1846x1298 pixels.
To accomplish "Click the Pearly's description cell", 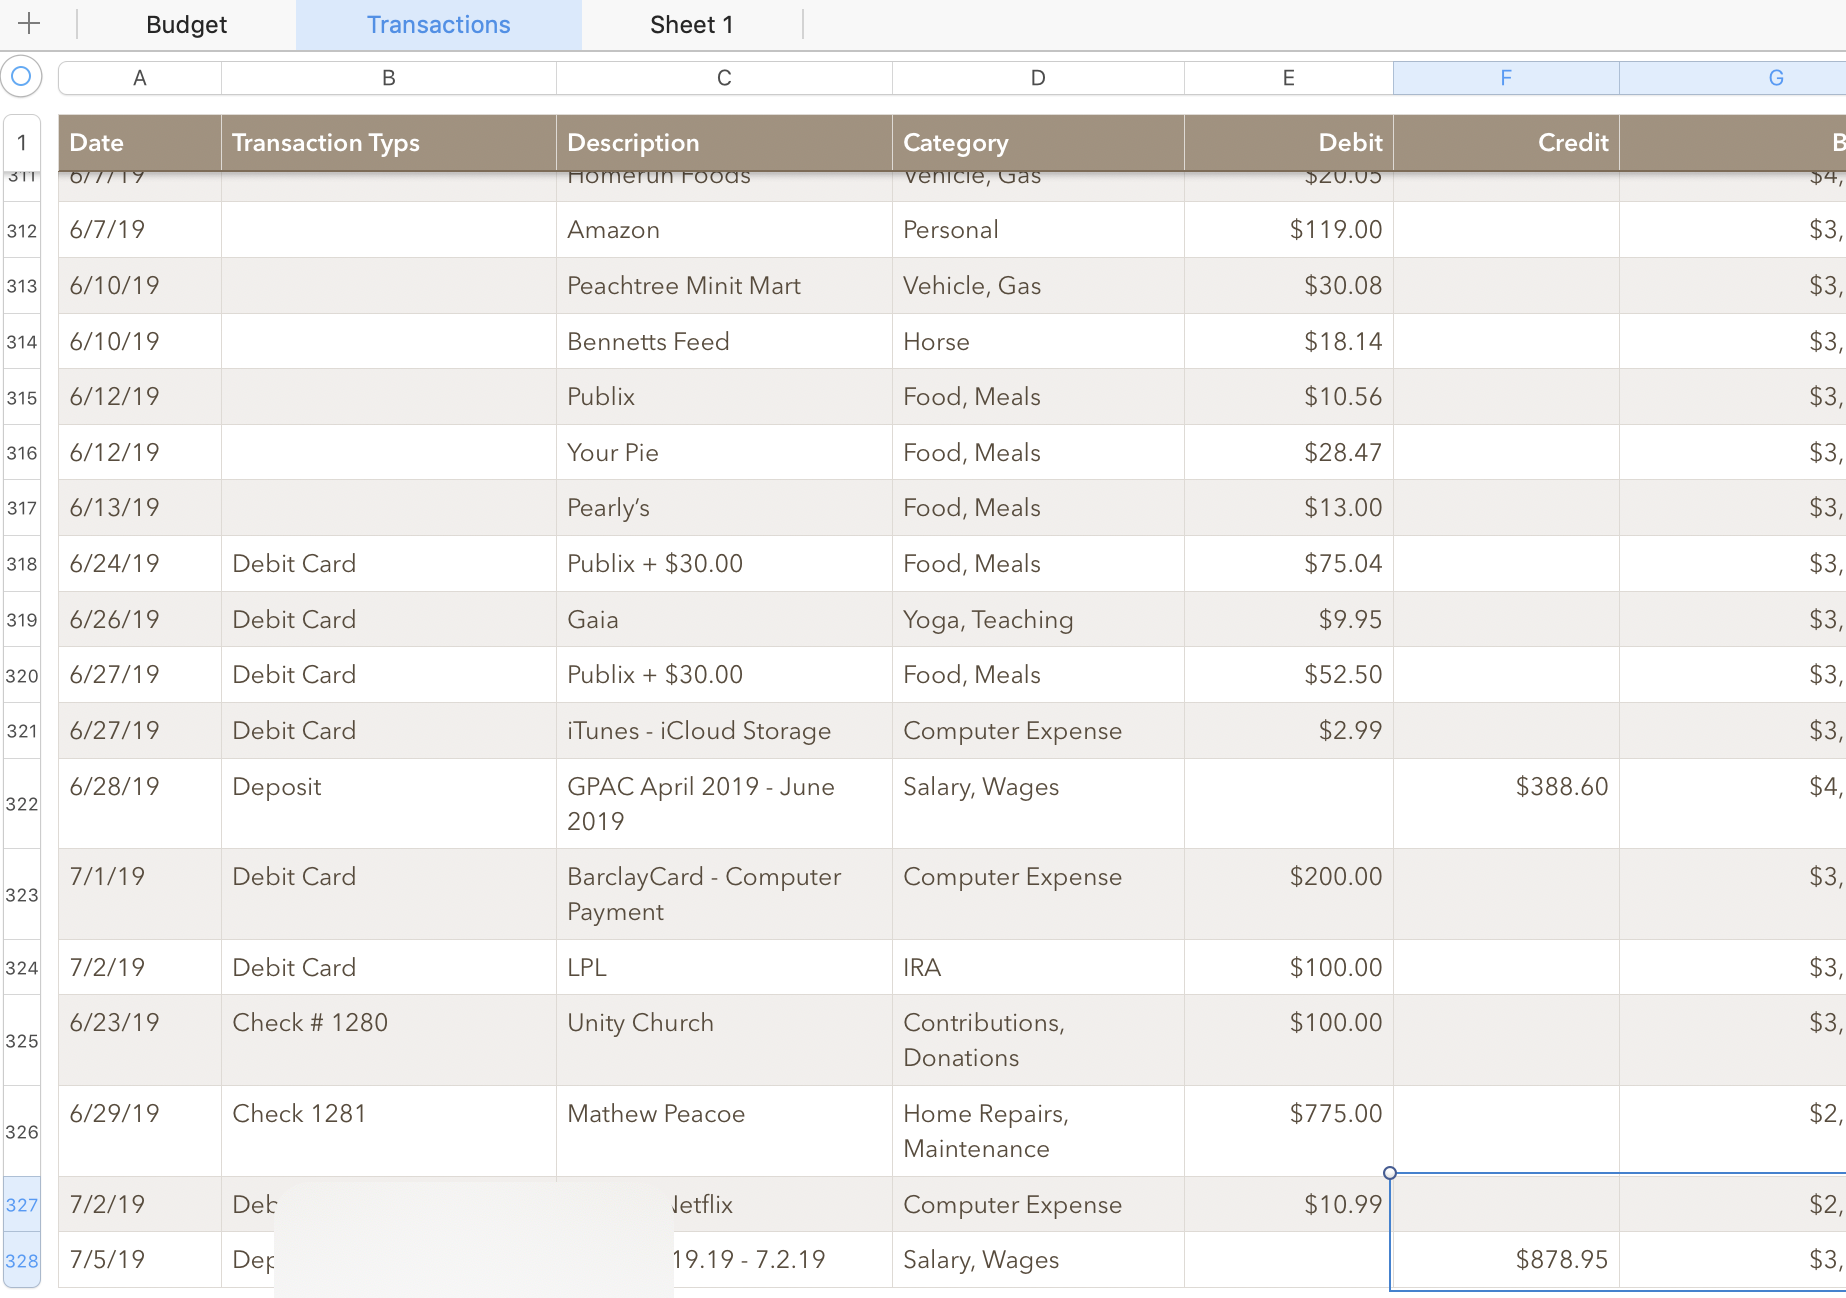I will point(724,508).
